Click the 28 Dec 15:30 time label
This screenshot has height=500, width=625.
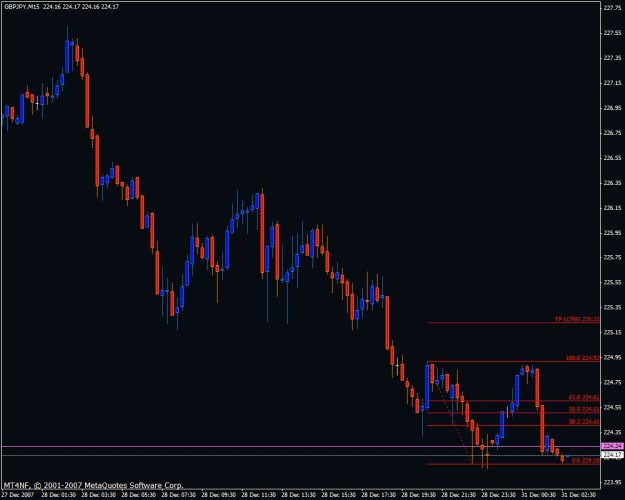[338, 495]
